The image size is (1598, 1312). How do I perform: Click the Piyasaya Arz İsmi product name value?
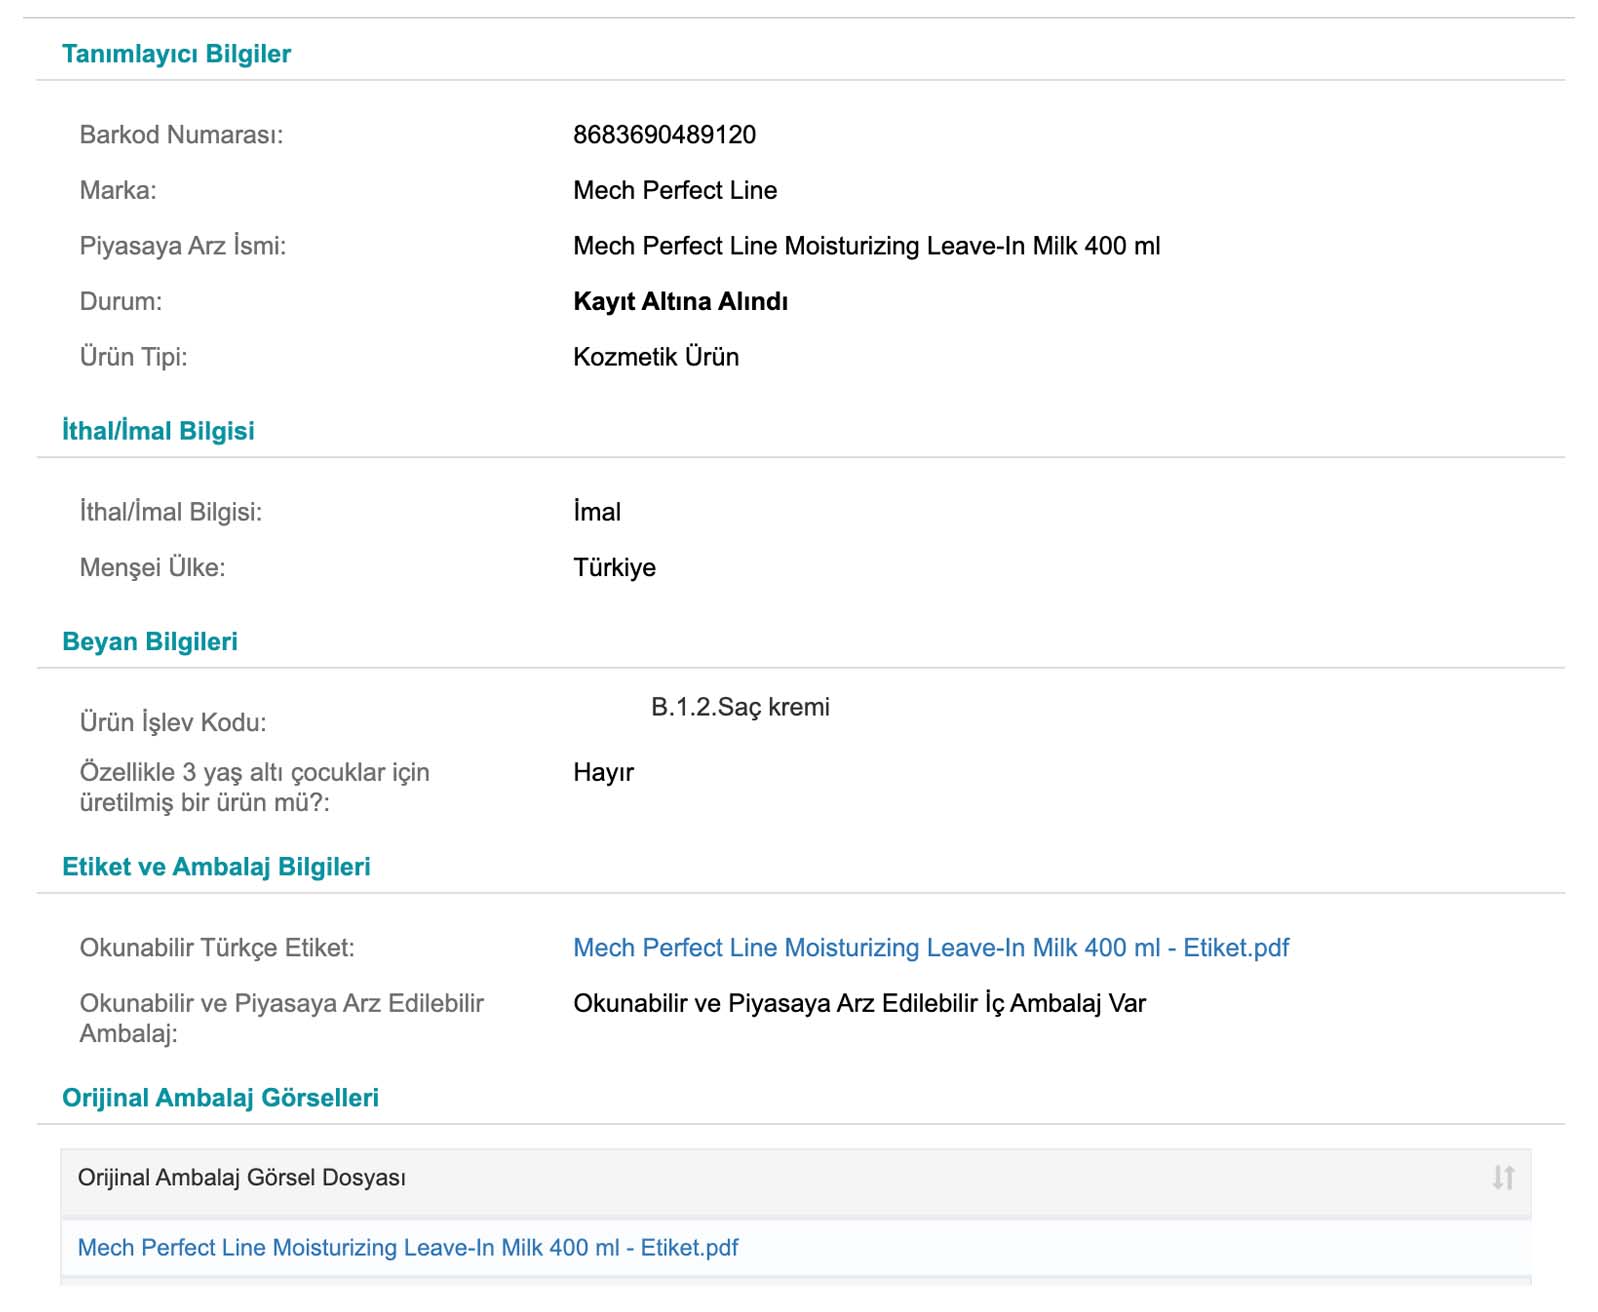click(866, 246)
